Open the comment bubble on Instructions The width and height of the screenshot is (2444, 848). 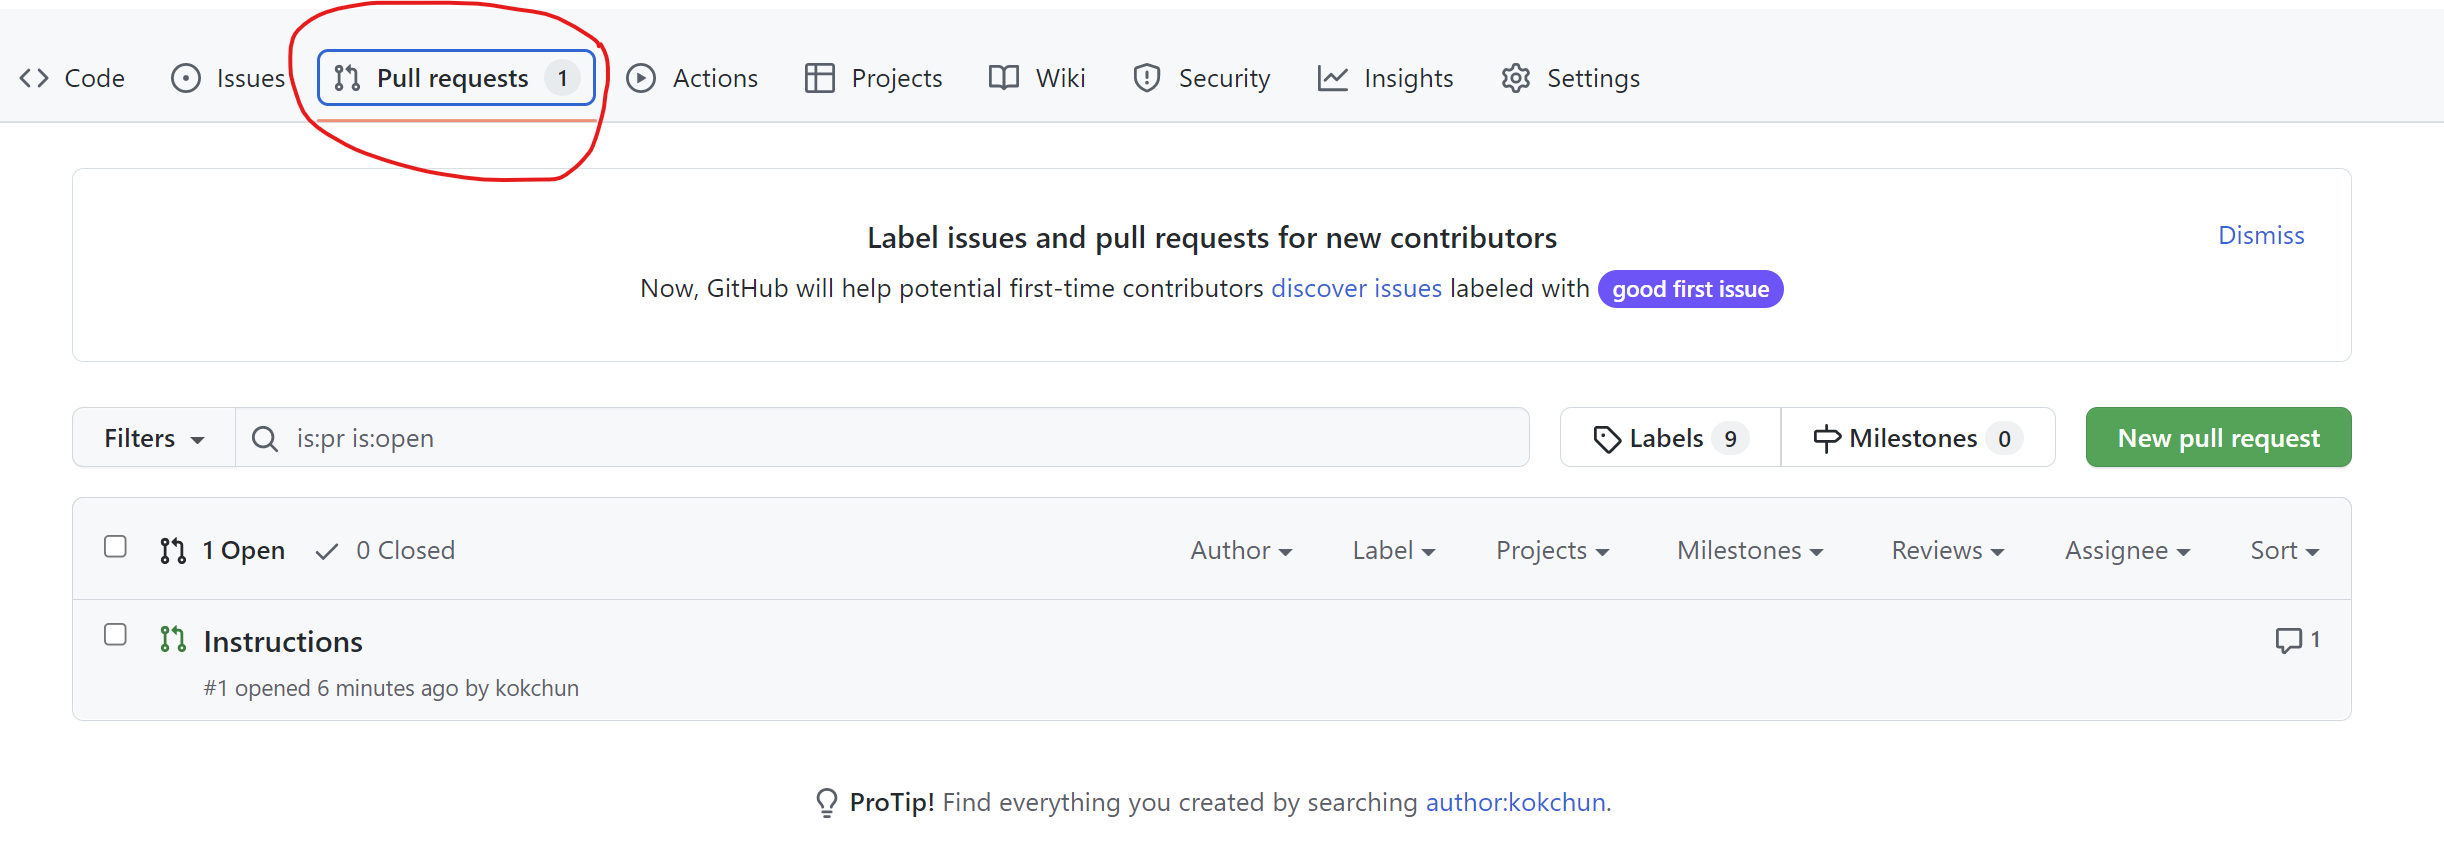(x=2297, y=640)
